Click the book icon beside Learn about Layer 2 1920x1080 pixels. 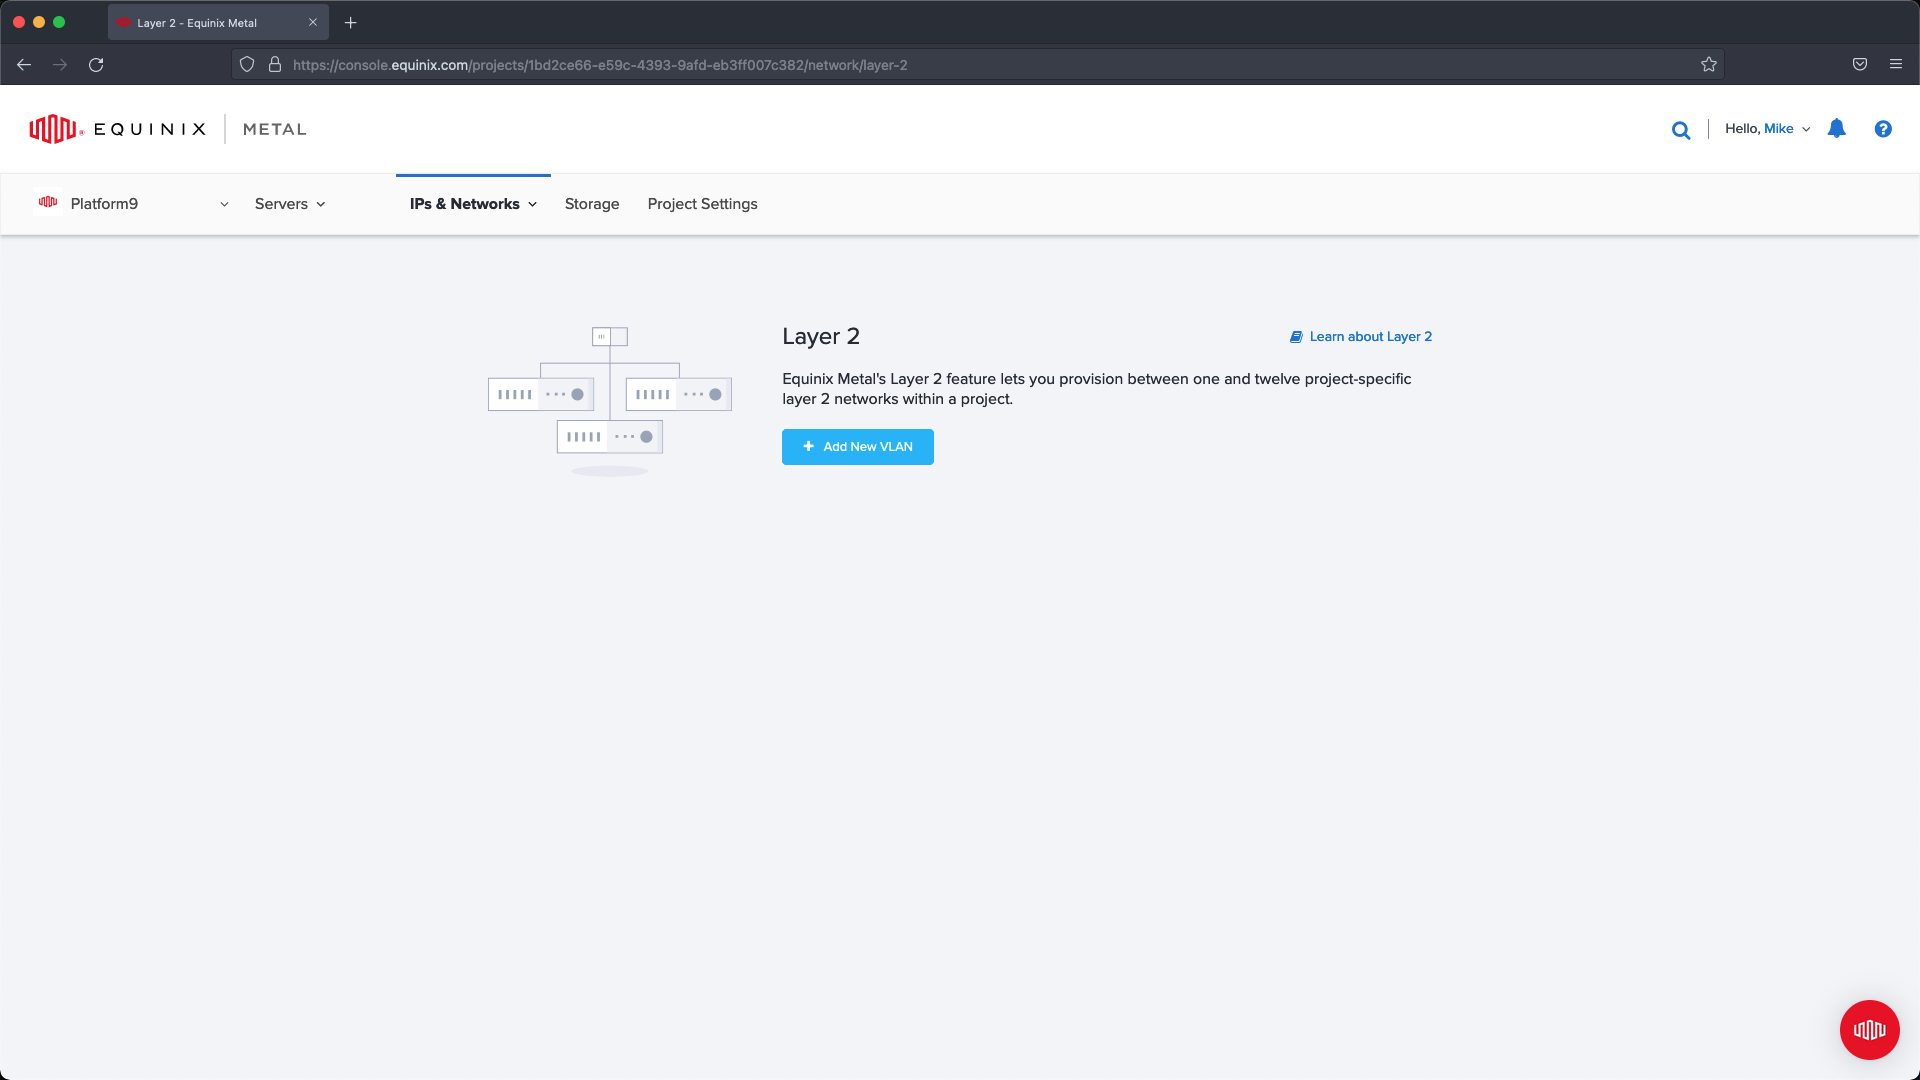click(x=1296, y=337)
